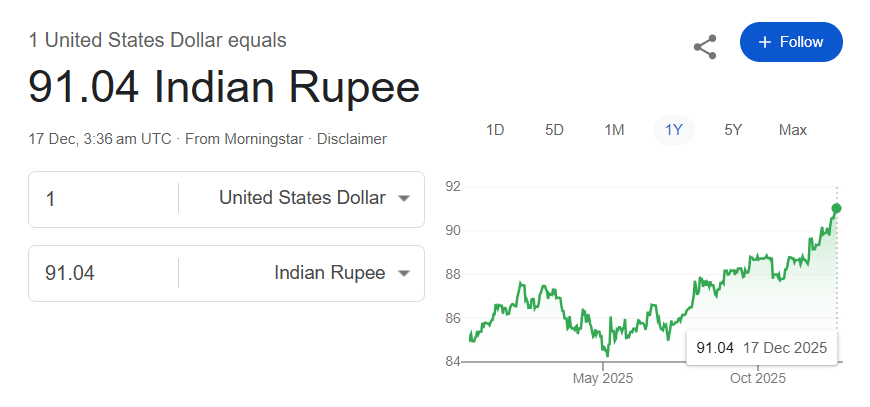Click the green data point on chart
This screenshot has height=407, width=870.
point(836,208)
